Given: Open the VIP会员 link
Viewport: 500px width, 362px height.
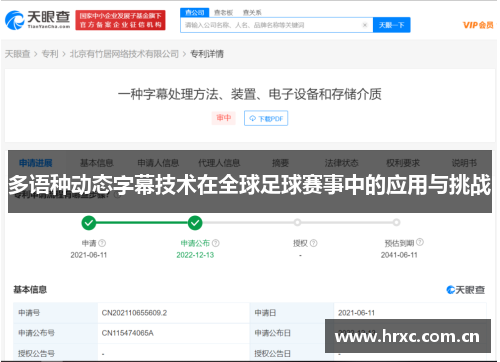Looking at the screenshot, I should click(478, 25).
